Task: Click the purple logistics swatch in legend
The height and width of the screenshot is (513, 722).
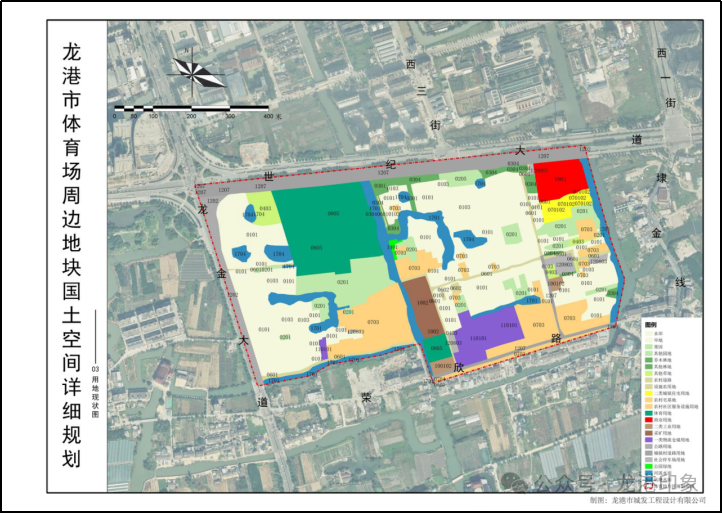Action: coord(649,440)
